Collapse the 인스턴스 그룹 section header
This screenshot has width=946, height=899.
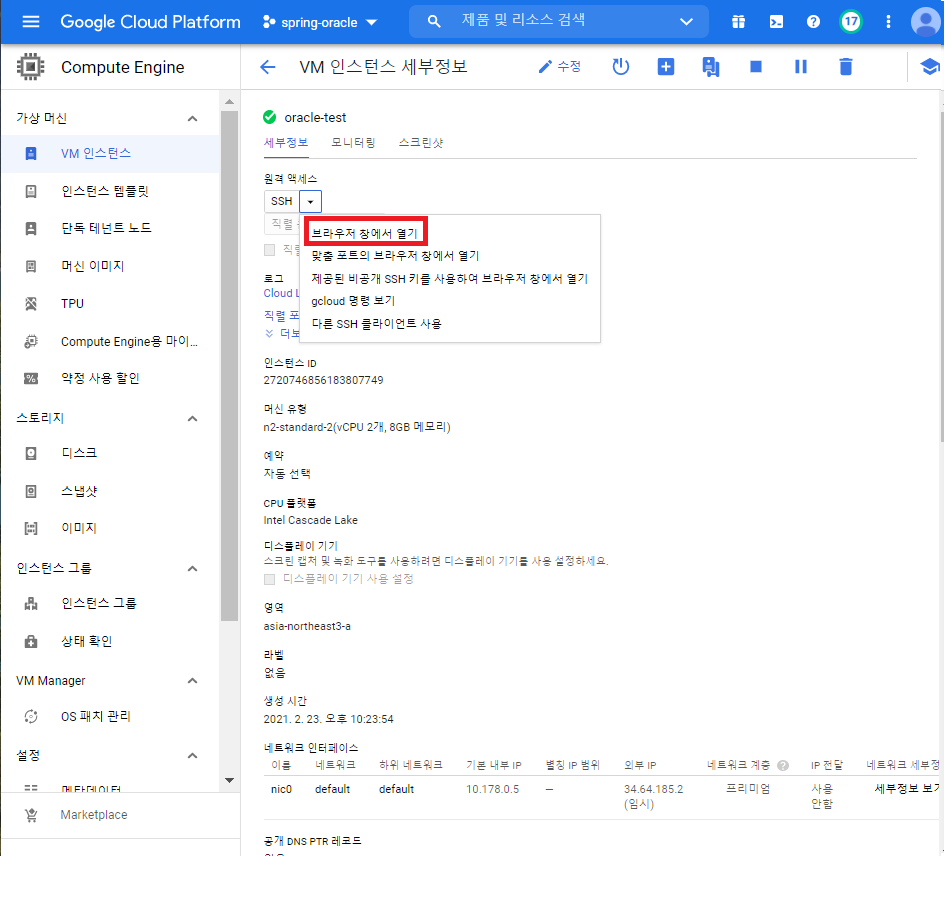click(192, 568)
